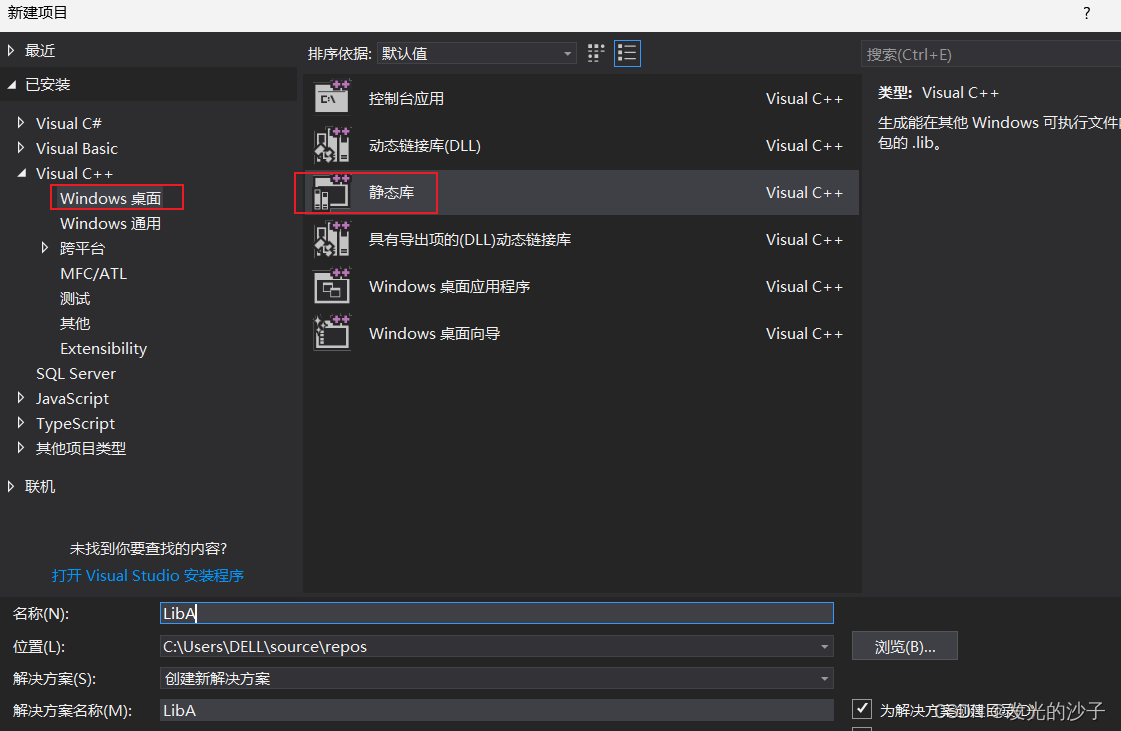The image size is (1121, 731).
Task: Click the location path text field
Action: [x=488, y=647]
